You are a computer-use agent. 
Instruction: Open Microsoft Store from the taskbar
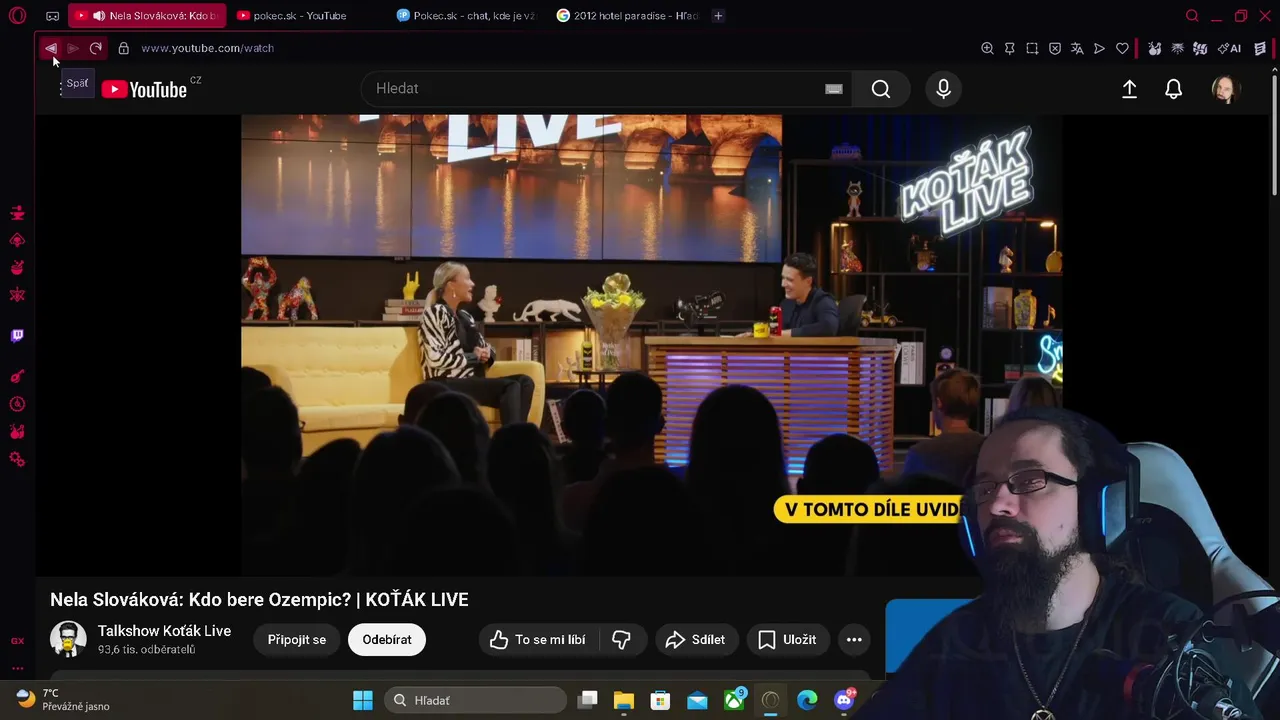660,700
